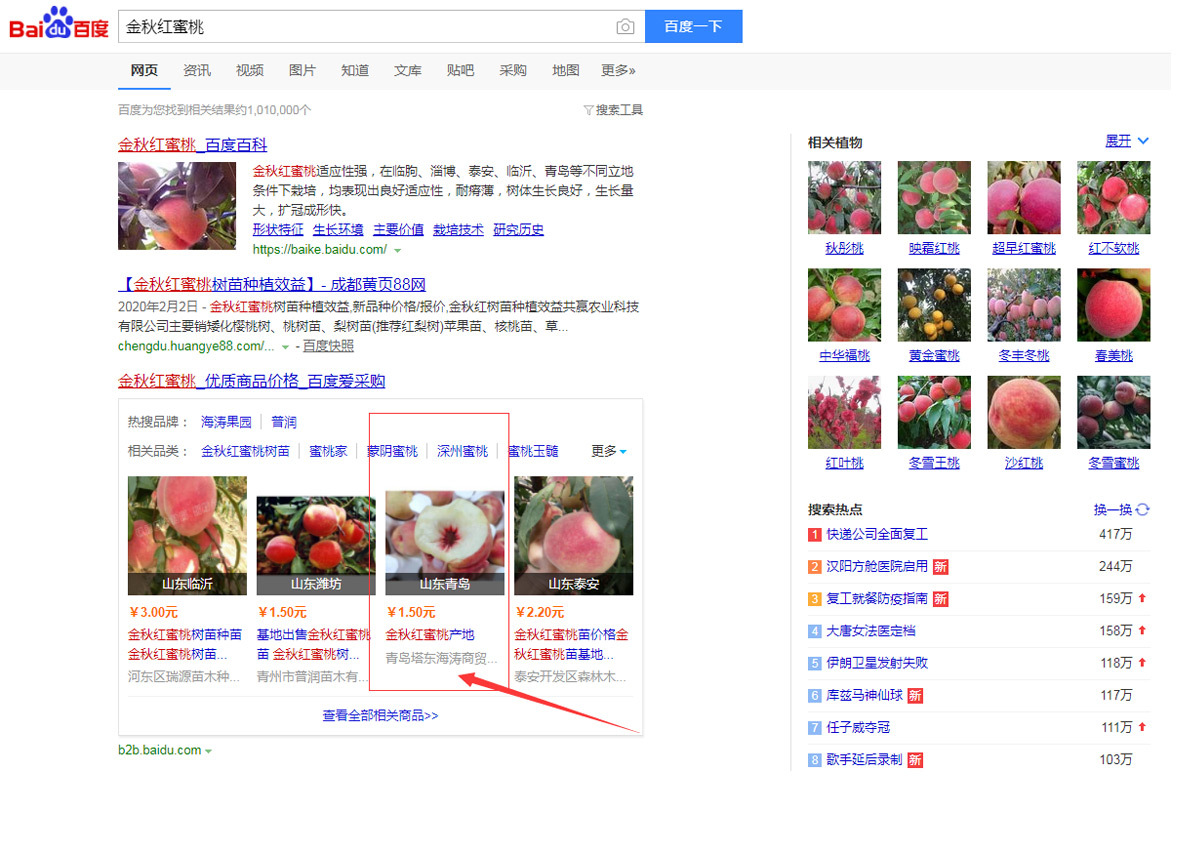Select the 金秋红蜜桃树苗 category
Viewport: 1200px width, 844px height.
click(245, 451)
